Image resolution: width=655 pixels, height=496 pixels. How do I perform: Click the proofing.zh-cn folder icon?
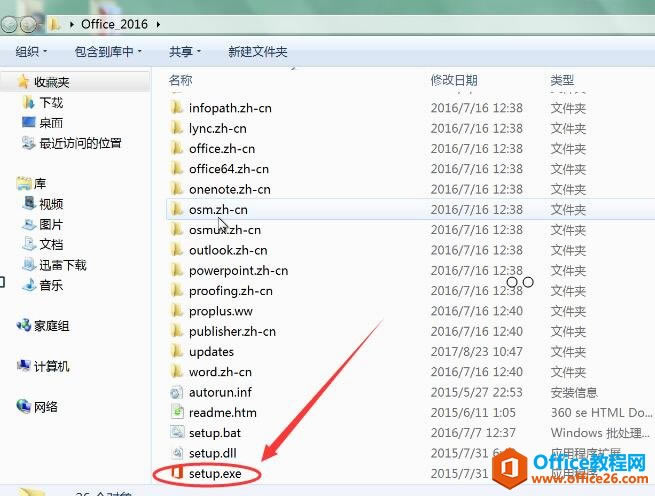[x=177, y=291]
